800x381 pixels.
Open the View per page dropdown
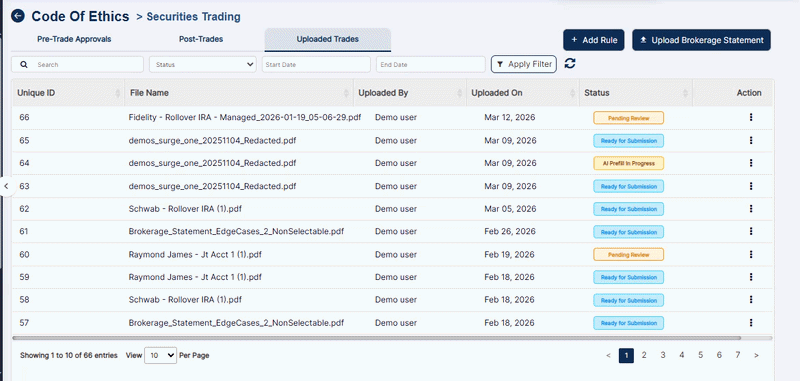[160, 355]
